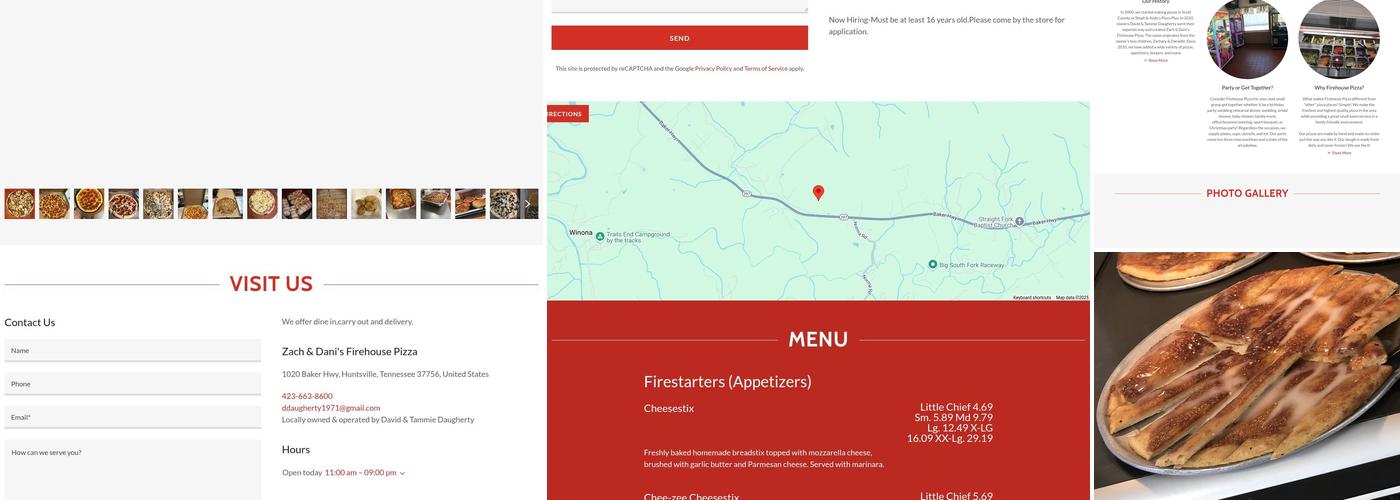The image size is (1400, 500).
Task: Select Big South Fork Raceway map marker
Action: pos(933,265)
